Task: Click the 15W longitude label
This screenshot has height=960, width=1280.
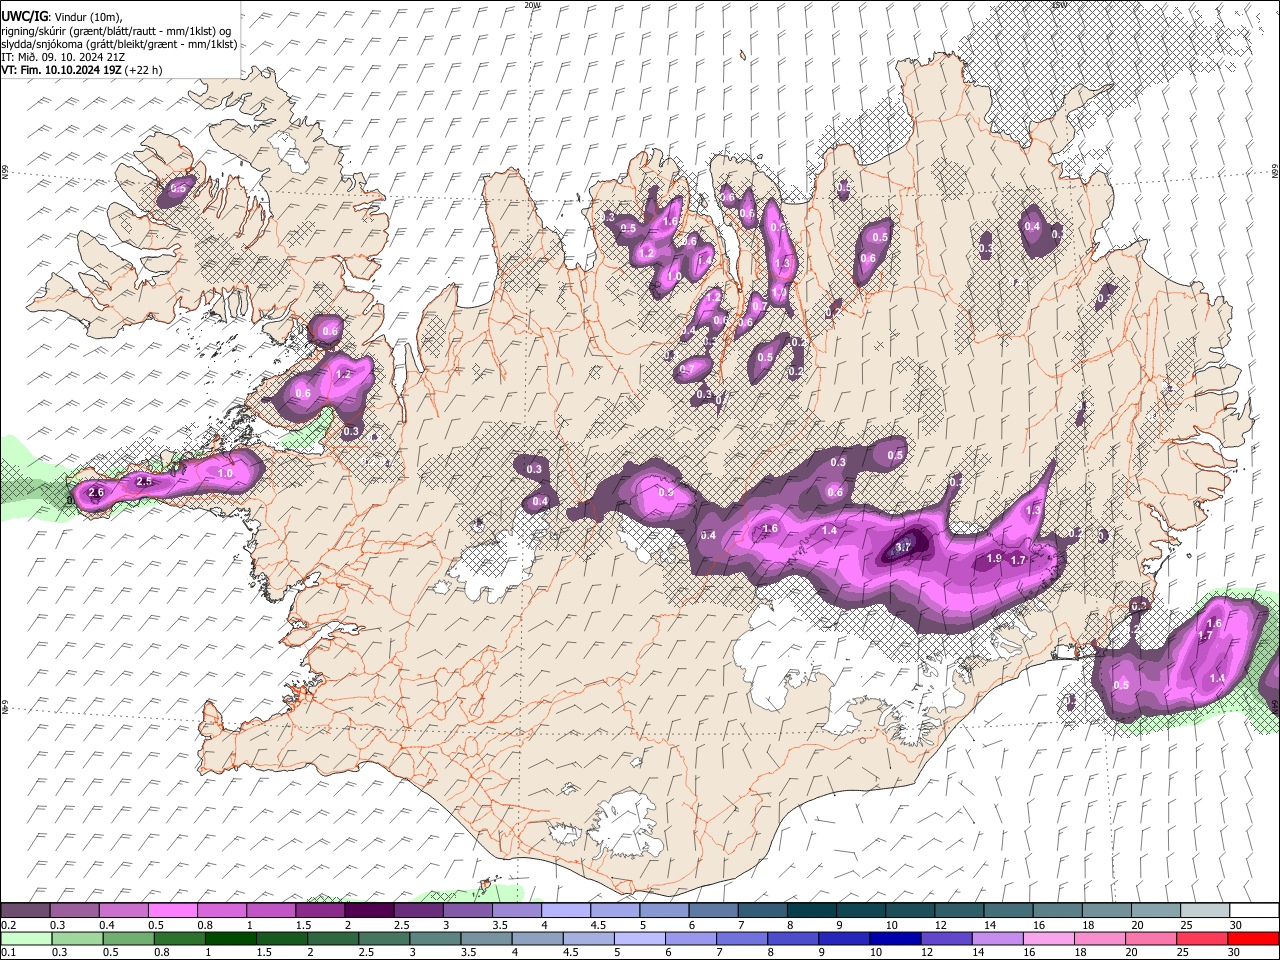Action: [x=1060, y=5]
